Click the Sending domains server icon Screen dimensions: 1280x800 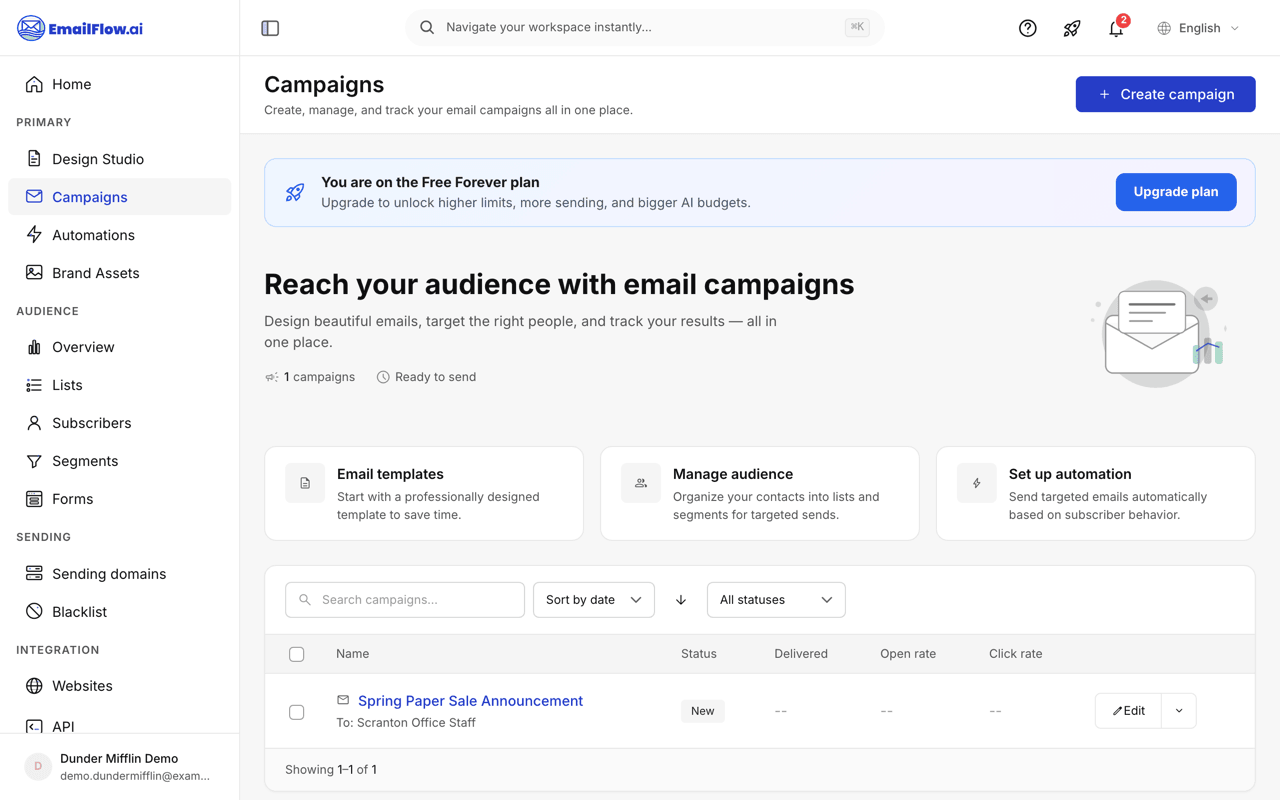34,574
